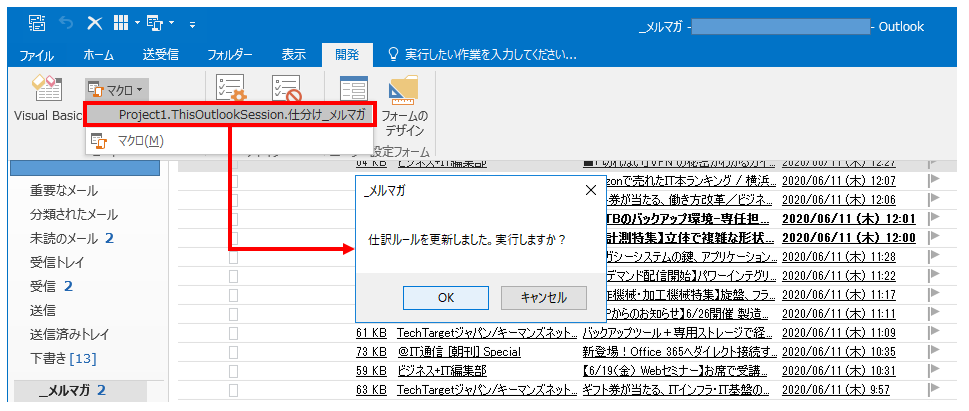Close the _メルマガ dialog with its X
The image size is (969, 411).
pyautogui.click(x=590, y=190)
